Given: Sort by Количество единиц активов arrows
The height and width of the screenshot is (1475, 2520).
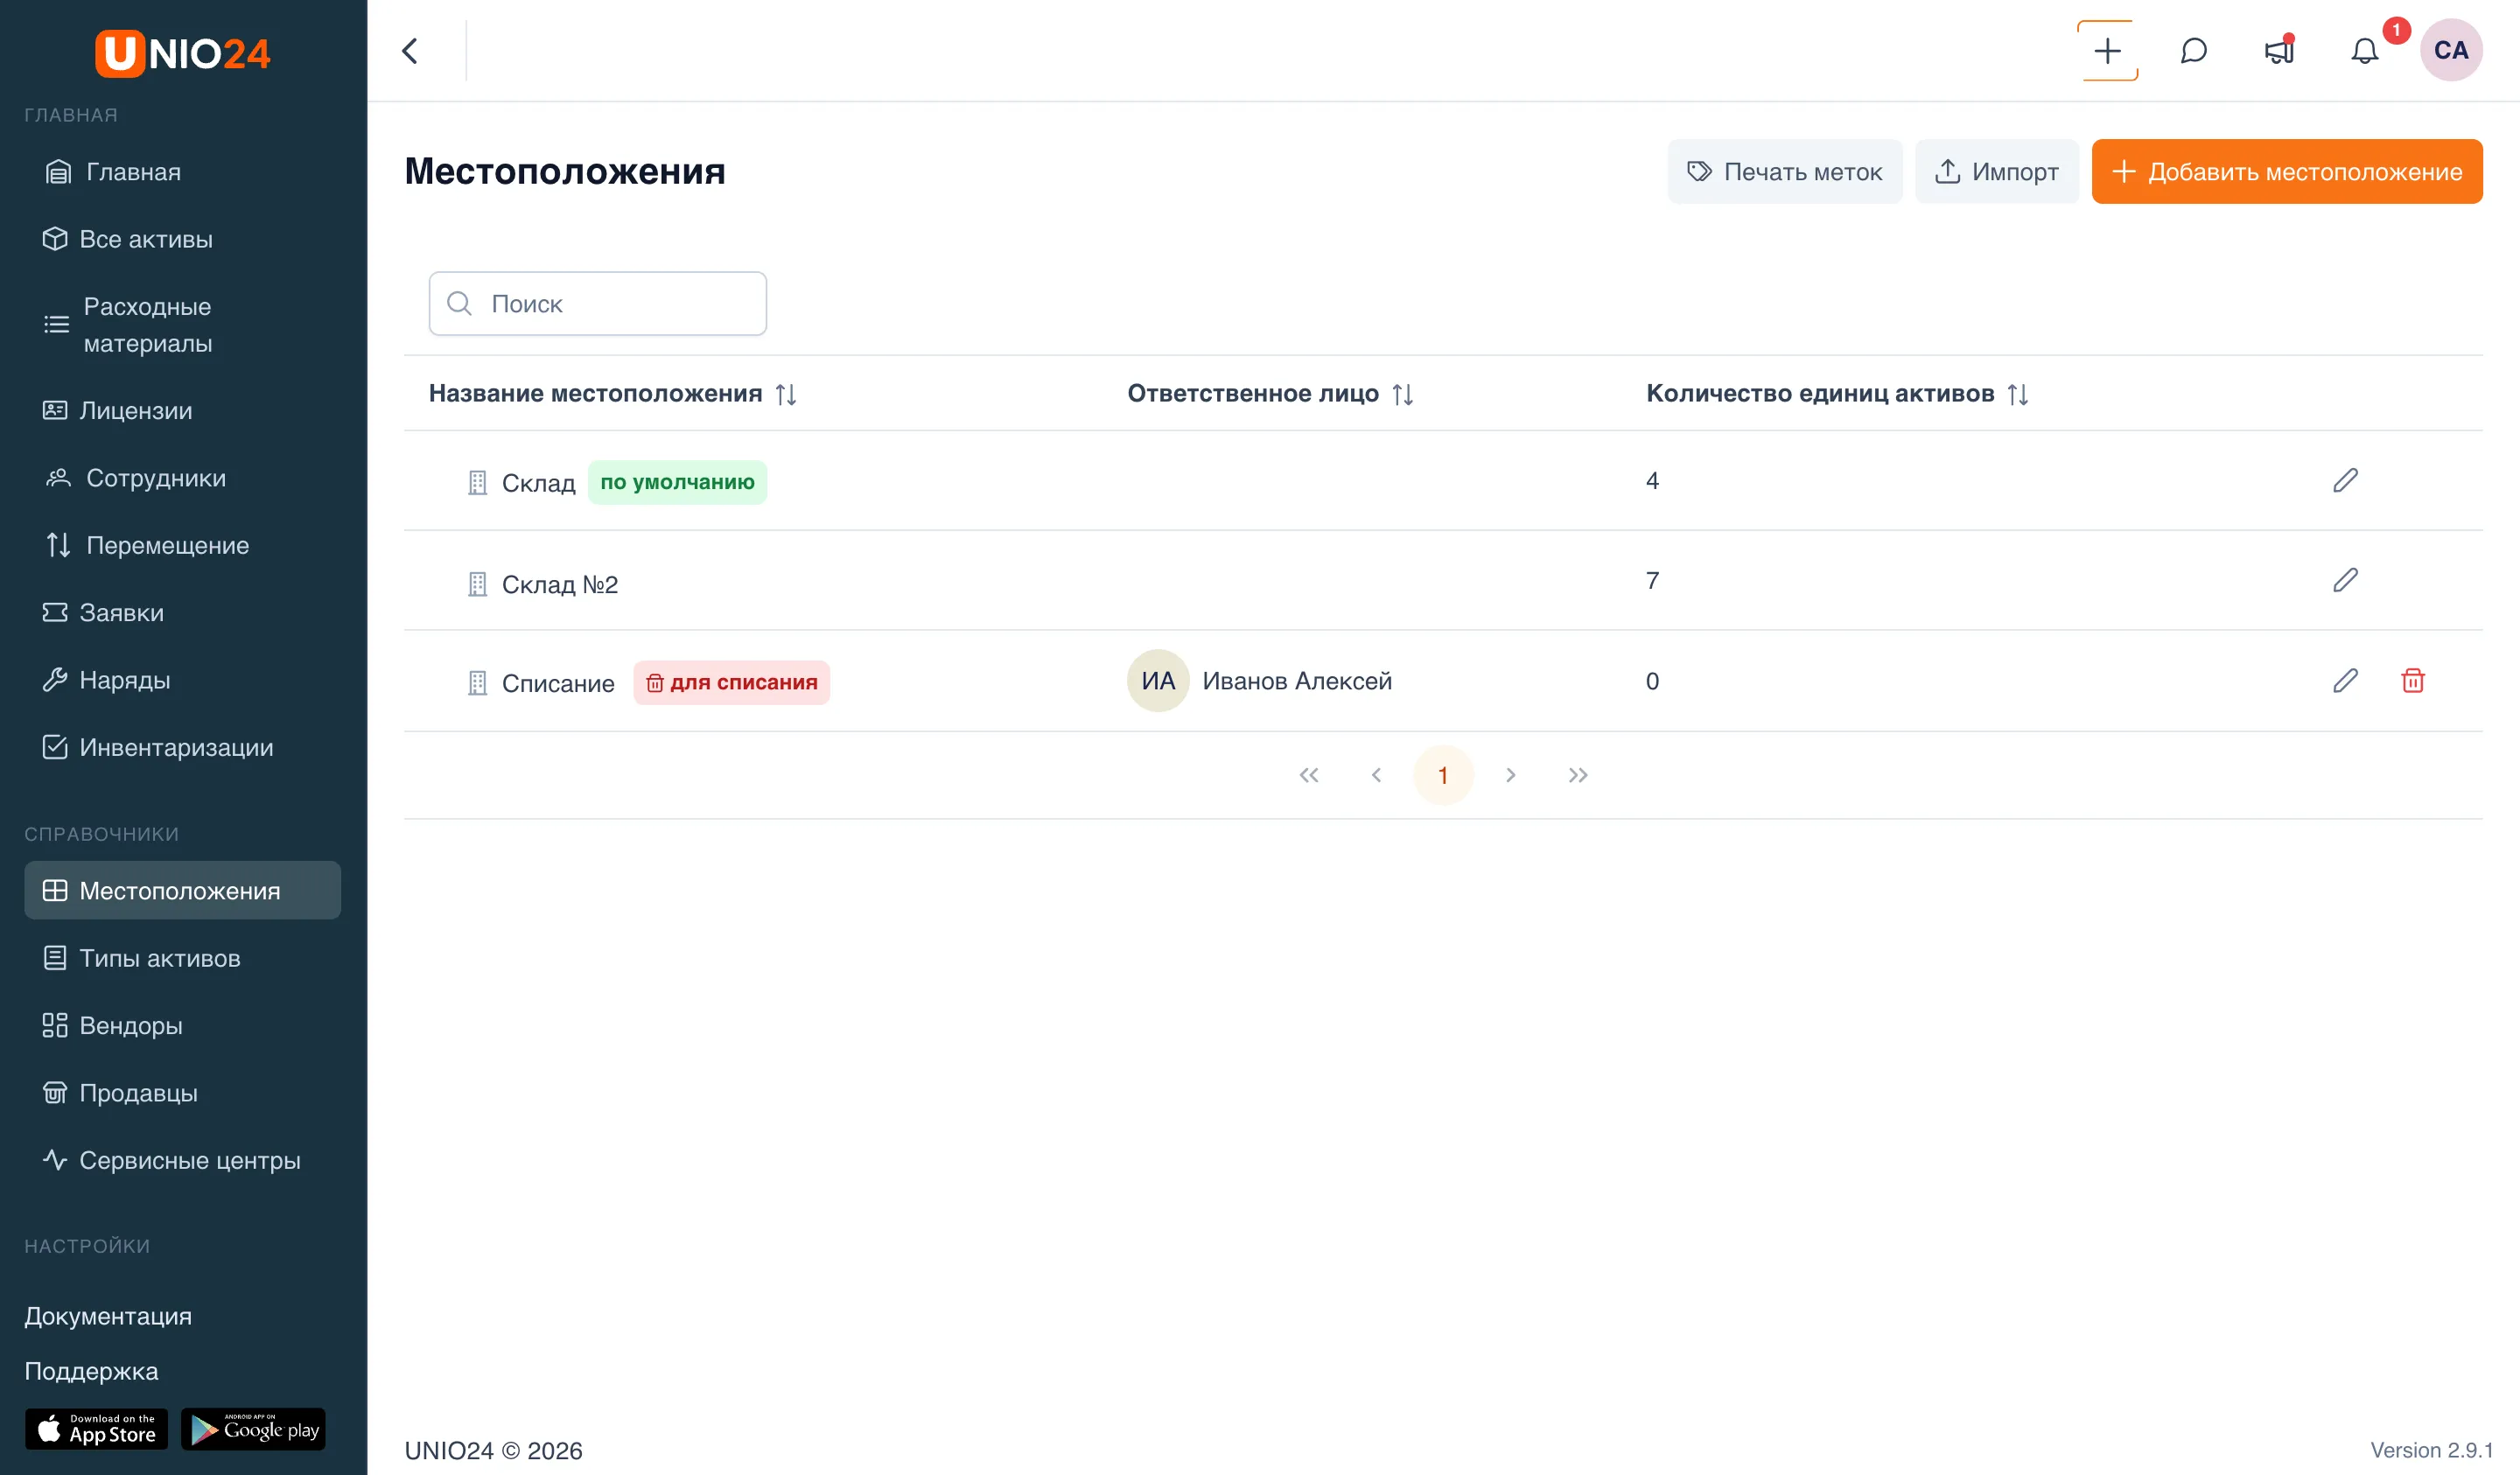Looking at the screenshot, I should pos(2017,394).
